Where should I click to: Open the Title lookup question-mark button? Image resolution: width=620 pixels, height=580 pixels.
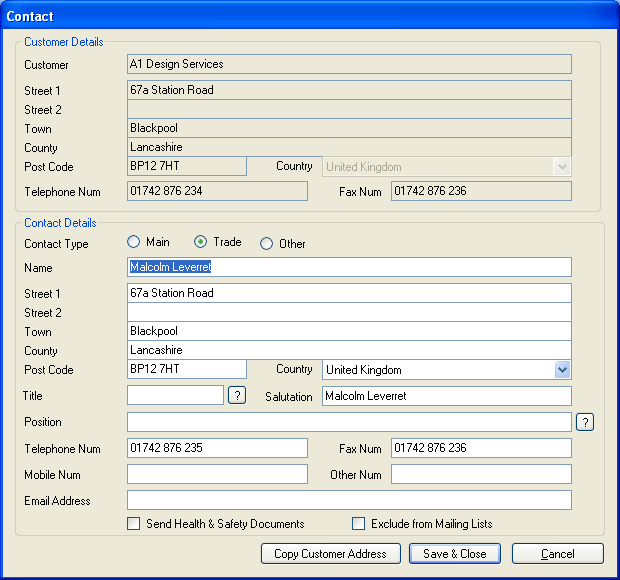tap(237, 395)
